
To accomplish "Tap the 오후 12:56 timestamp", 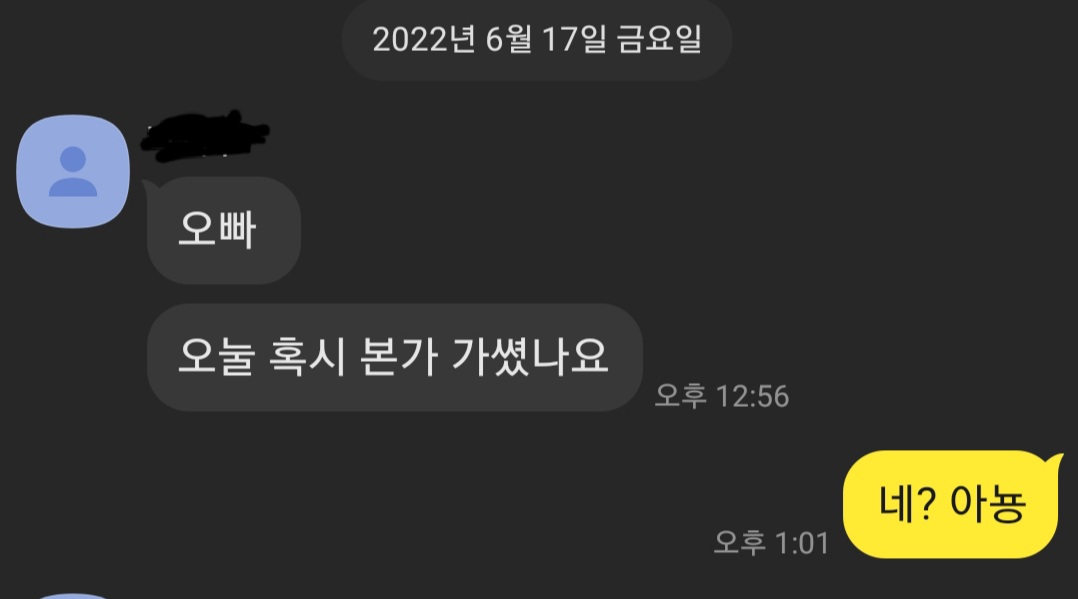I will pyautogui.click(x=722, y=396).
